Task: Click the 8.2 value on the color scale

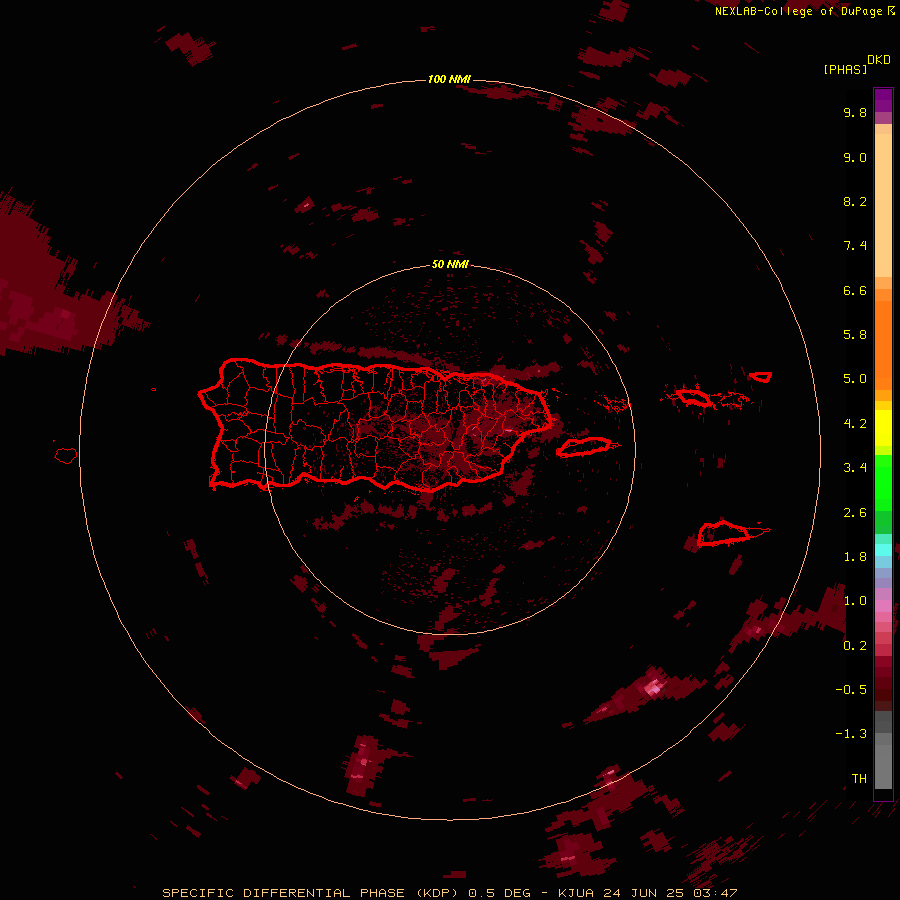Action: click(855, 201)
